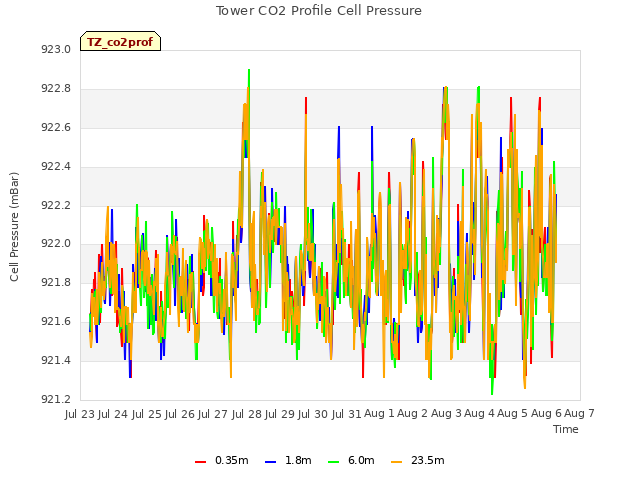Click the Jul 30 x-axis date label
Viewport: 640px width, 480px height.
pyautogui.click(x=313, y=414)
